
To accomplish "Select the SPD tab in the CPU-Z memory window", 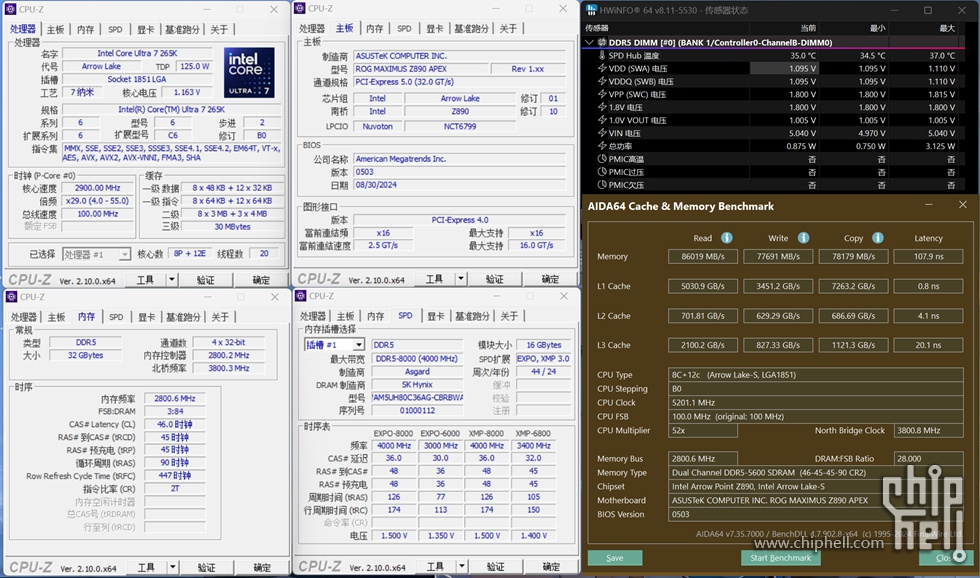I will (x=116, y=317).
